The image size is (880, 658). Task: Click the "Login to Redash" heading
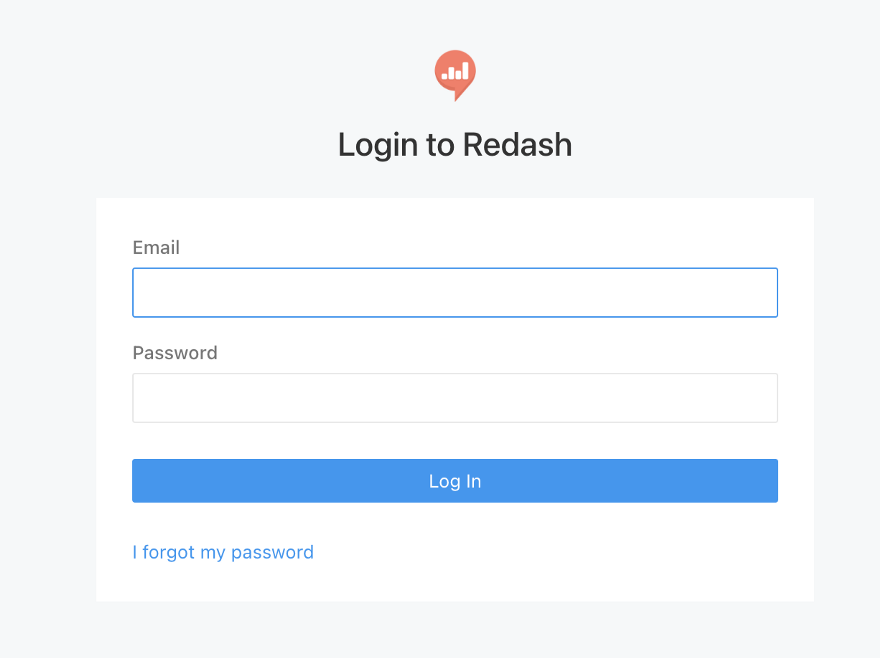(455, 145)
